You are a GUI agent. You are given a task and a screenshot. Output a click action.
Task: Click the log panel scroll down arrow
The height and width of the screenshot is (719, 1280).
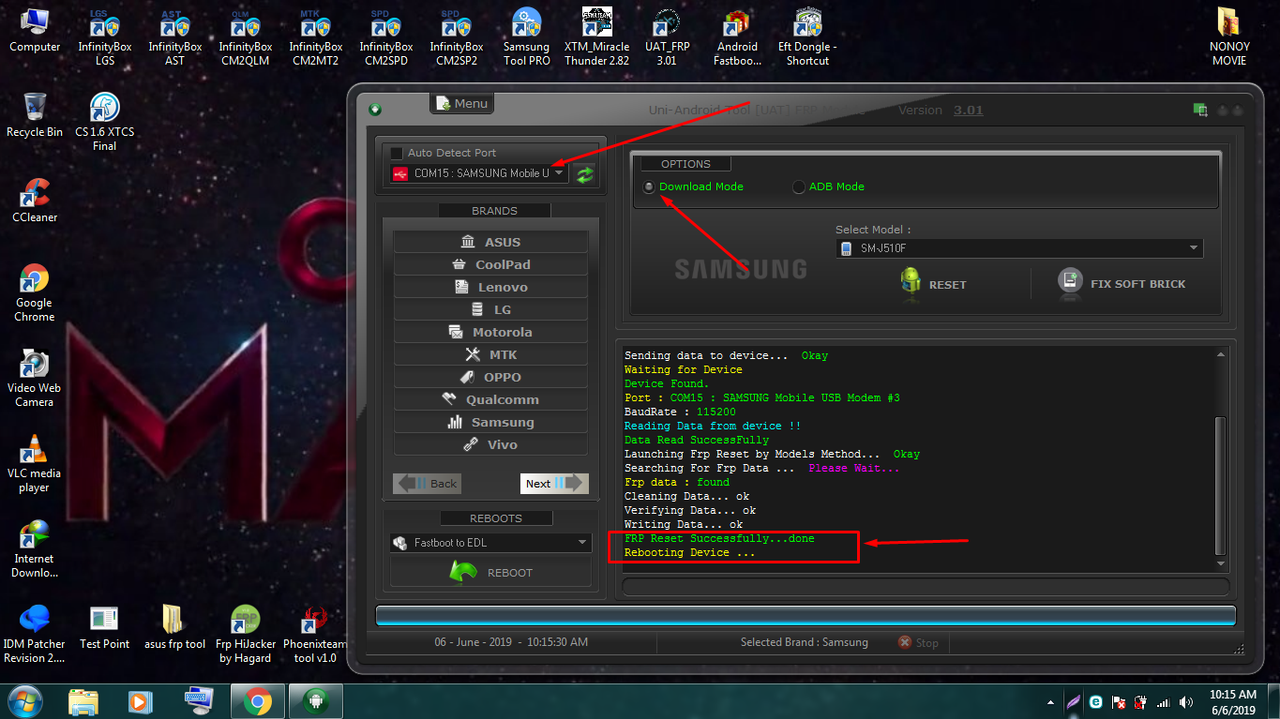point(1220,564)
